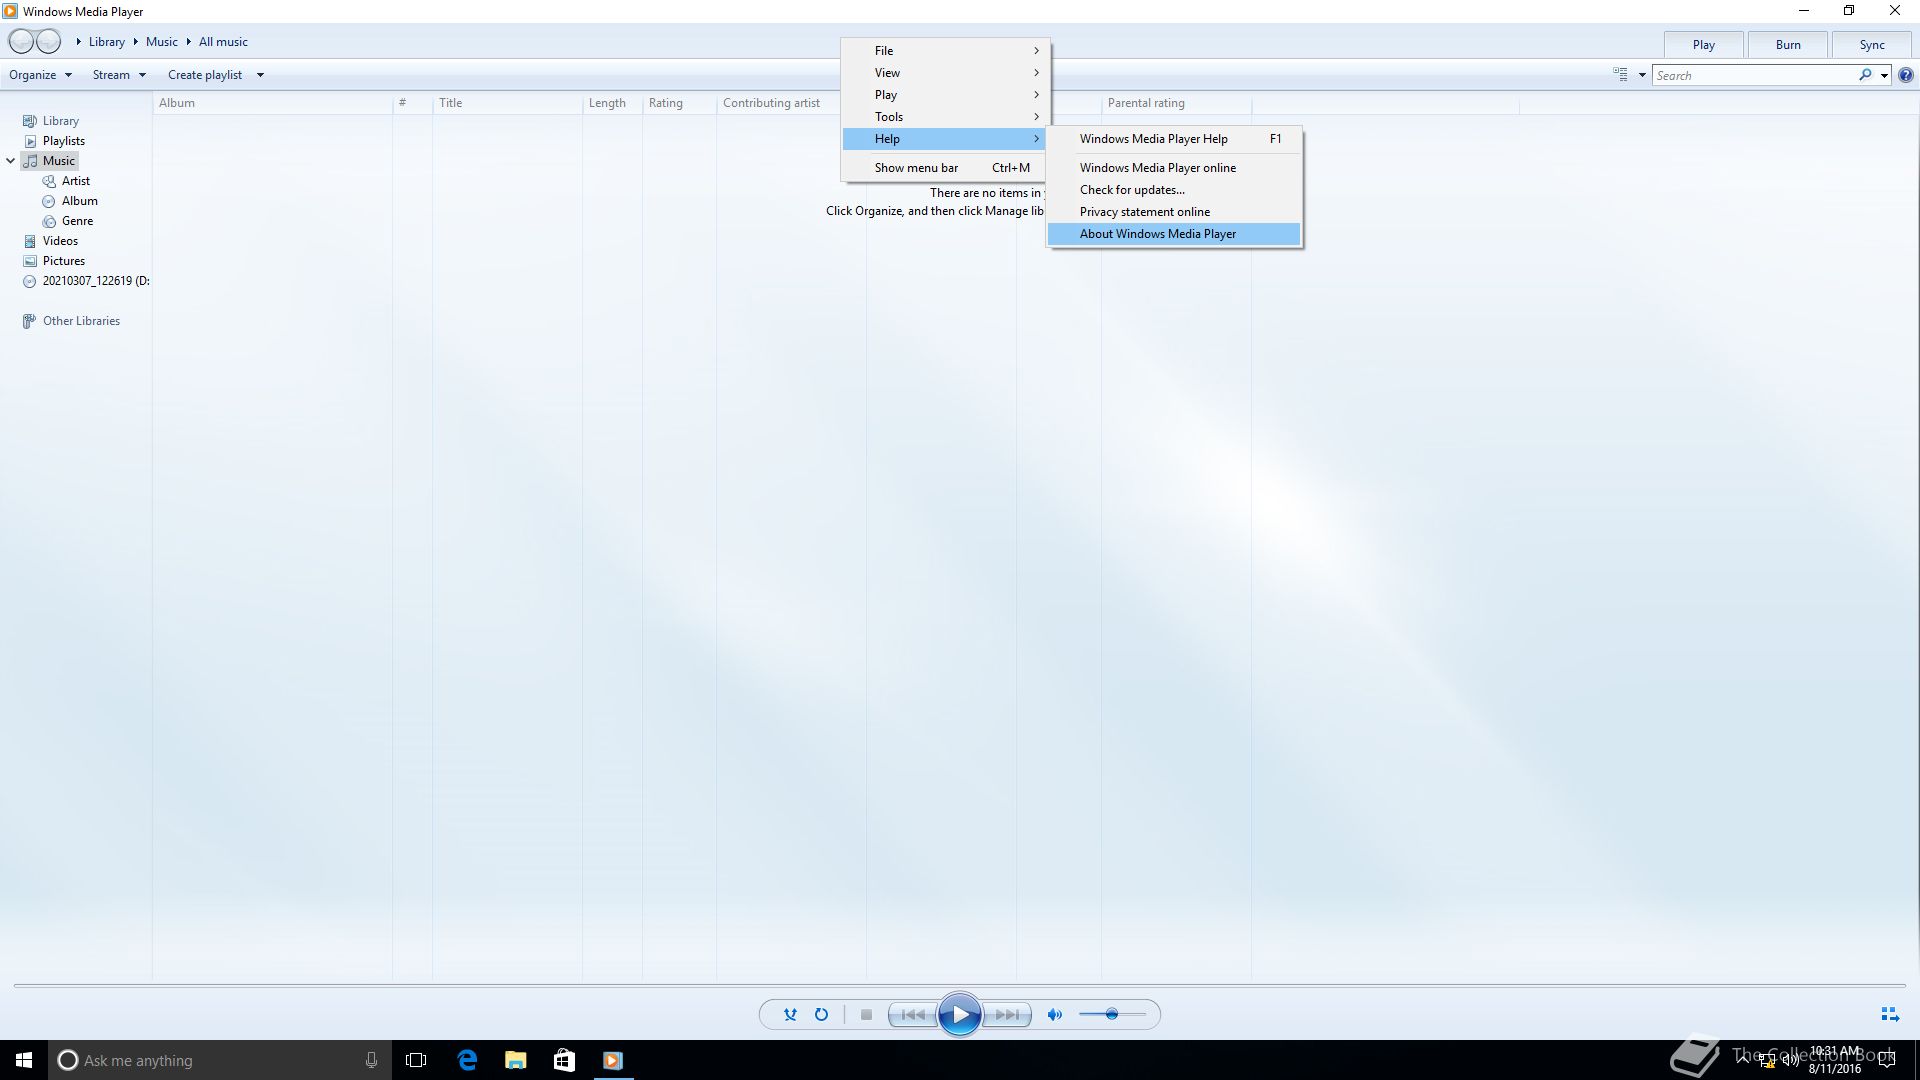This screenshot has width=1920, height=1080.
Task: Click the Create playlist button
Action: pyautogui.click(x=205, y=75)
